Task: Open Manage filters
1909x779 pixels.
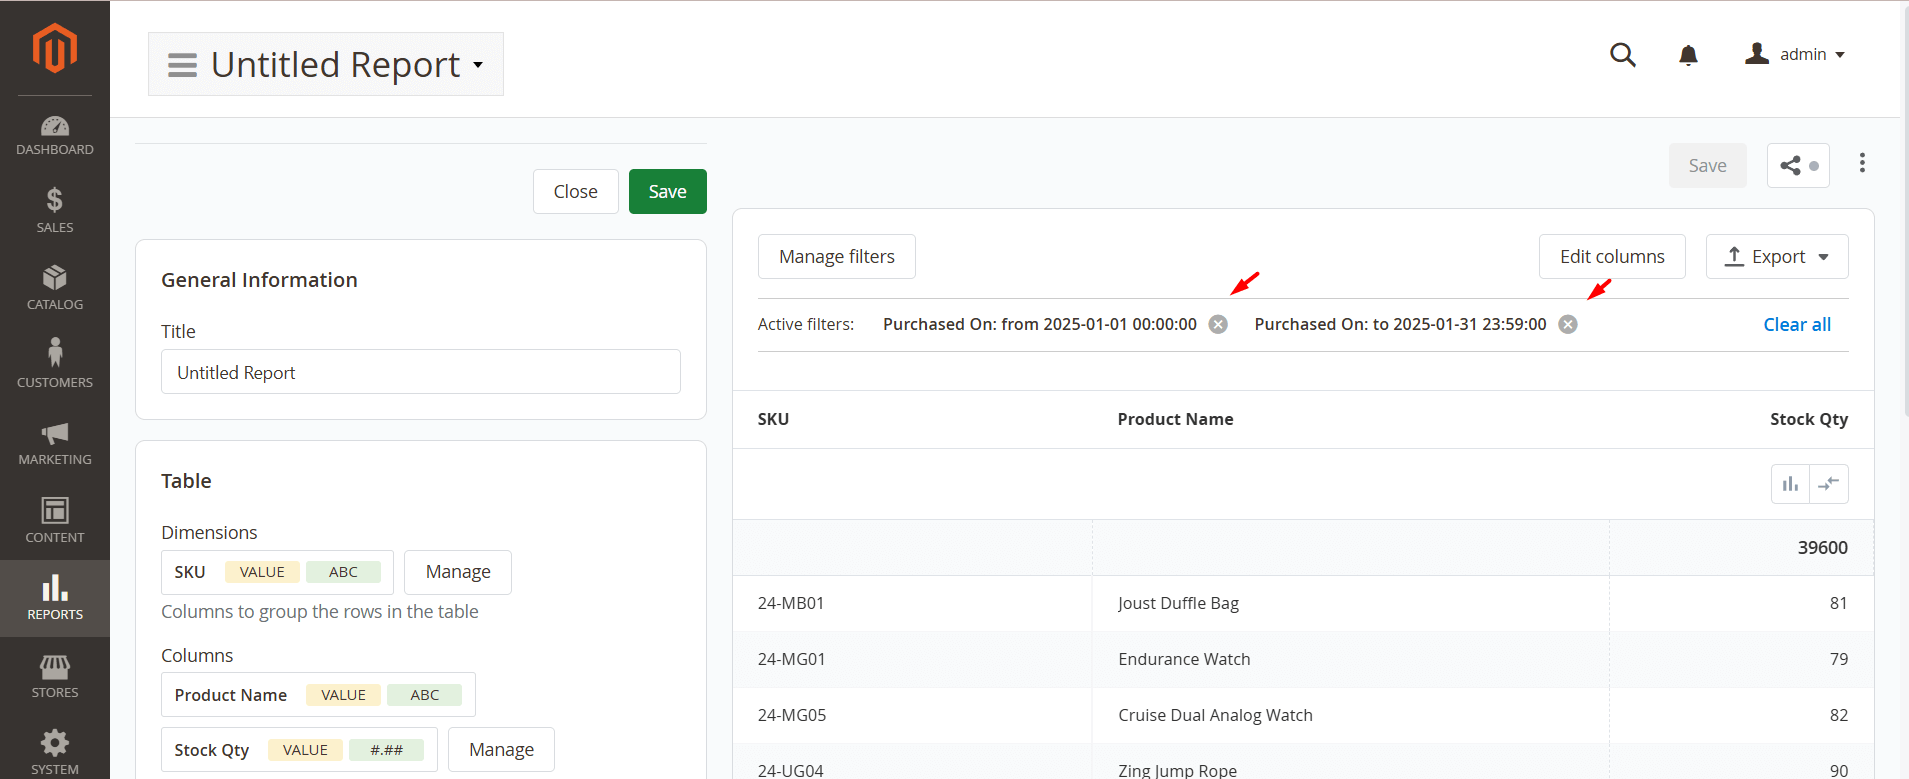Action: pyautogui.click(x=836, y=257)
